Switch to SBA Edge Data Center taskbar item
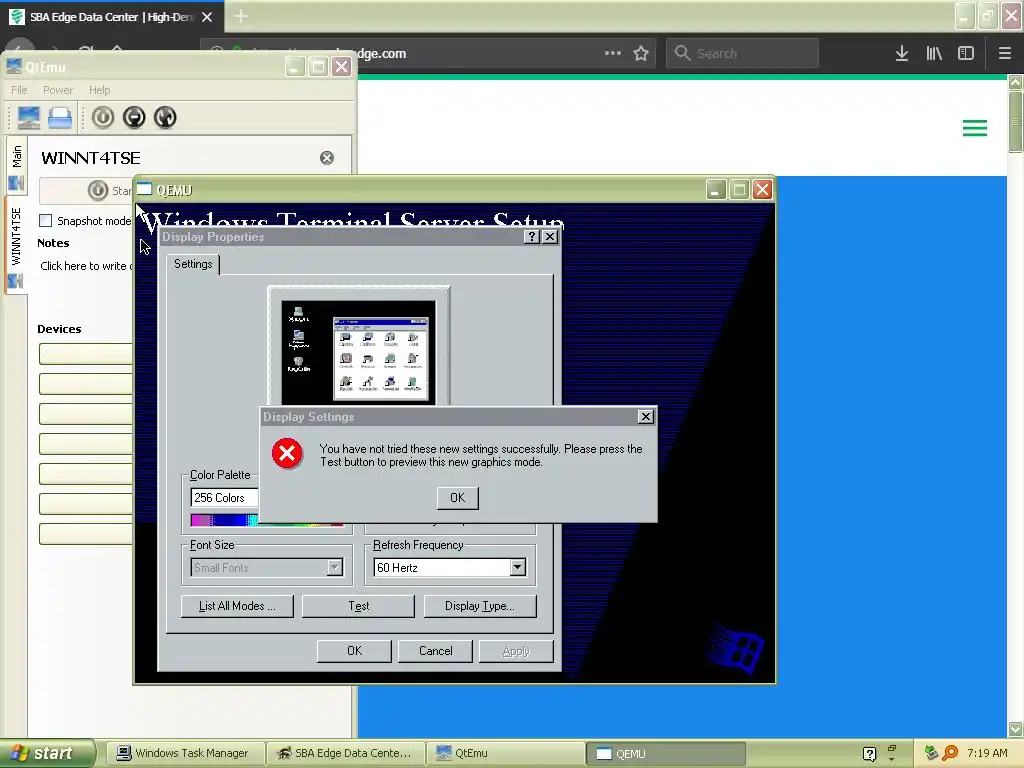1024x768 pixels. tap(345, 753)
